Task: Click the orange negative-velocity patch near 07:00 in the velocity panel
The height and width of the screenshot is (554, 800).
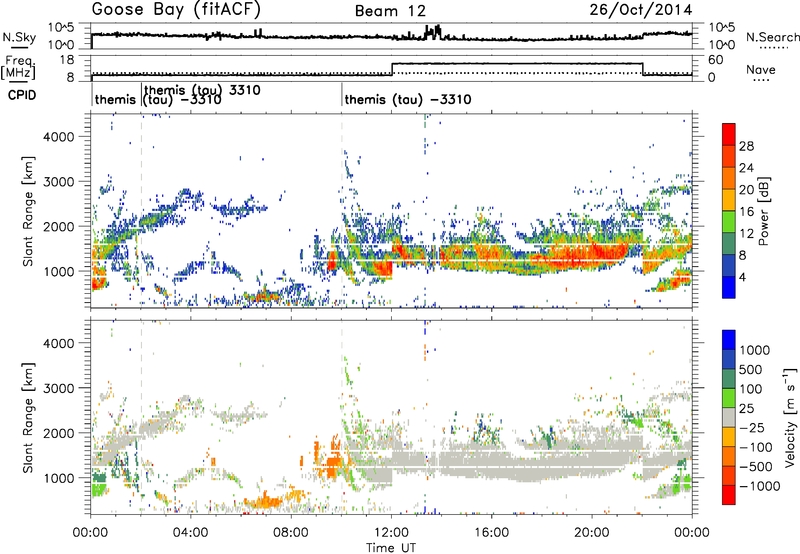Action: click(265, 500)
